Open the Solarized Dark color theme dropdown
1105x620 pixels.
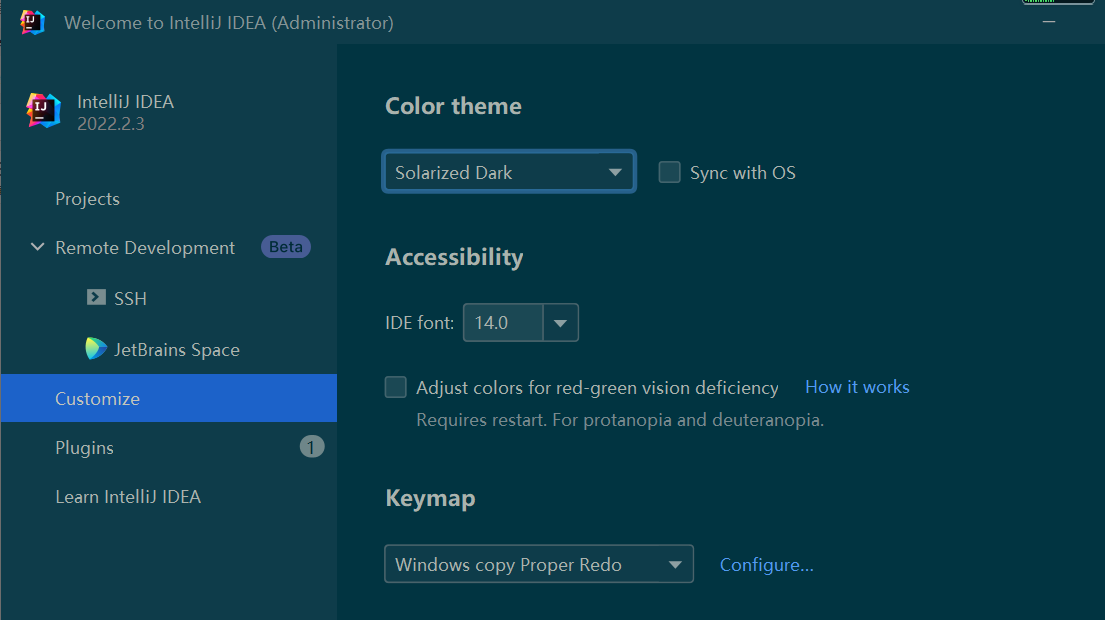pos(509,171)
